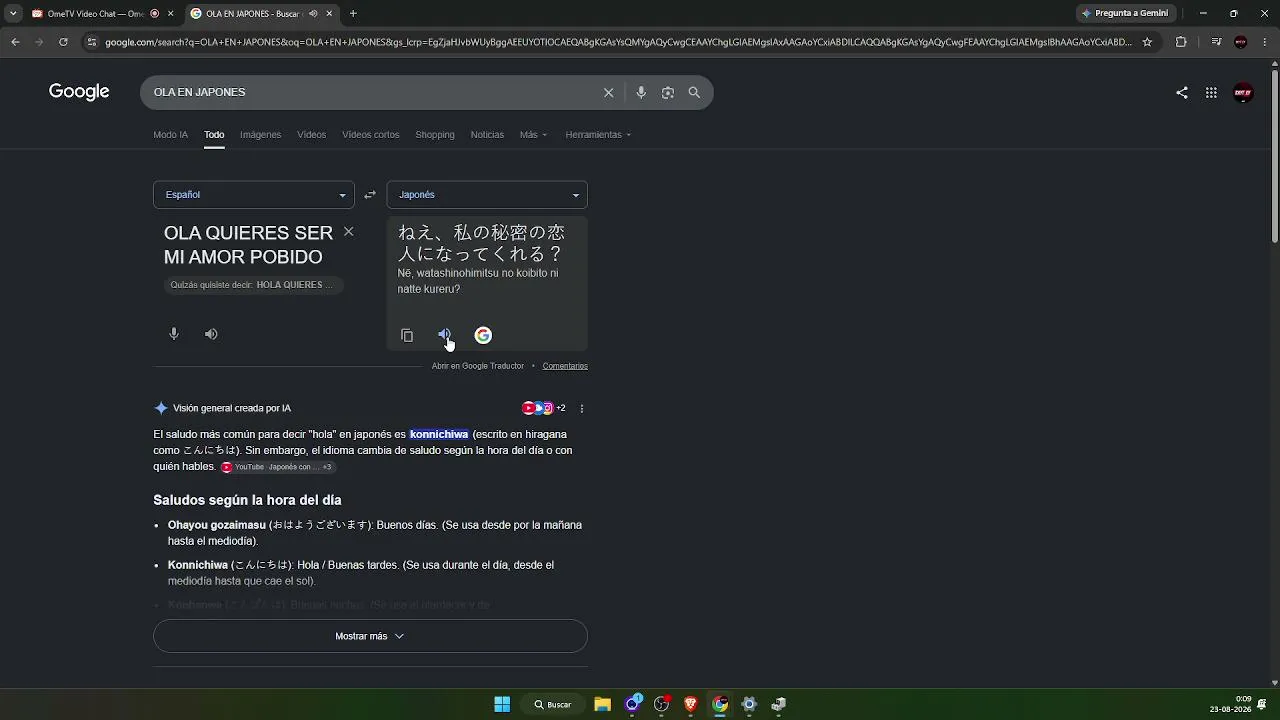Viewport: 1280px width, 720px height.
Task: Share this search results page
Action: point(1182,92)
